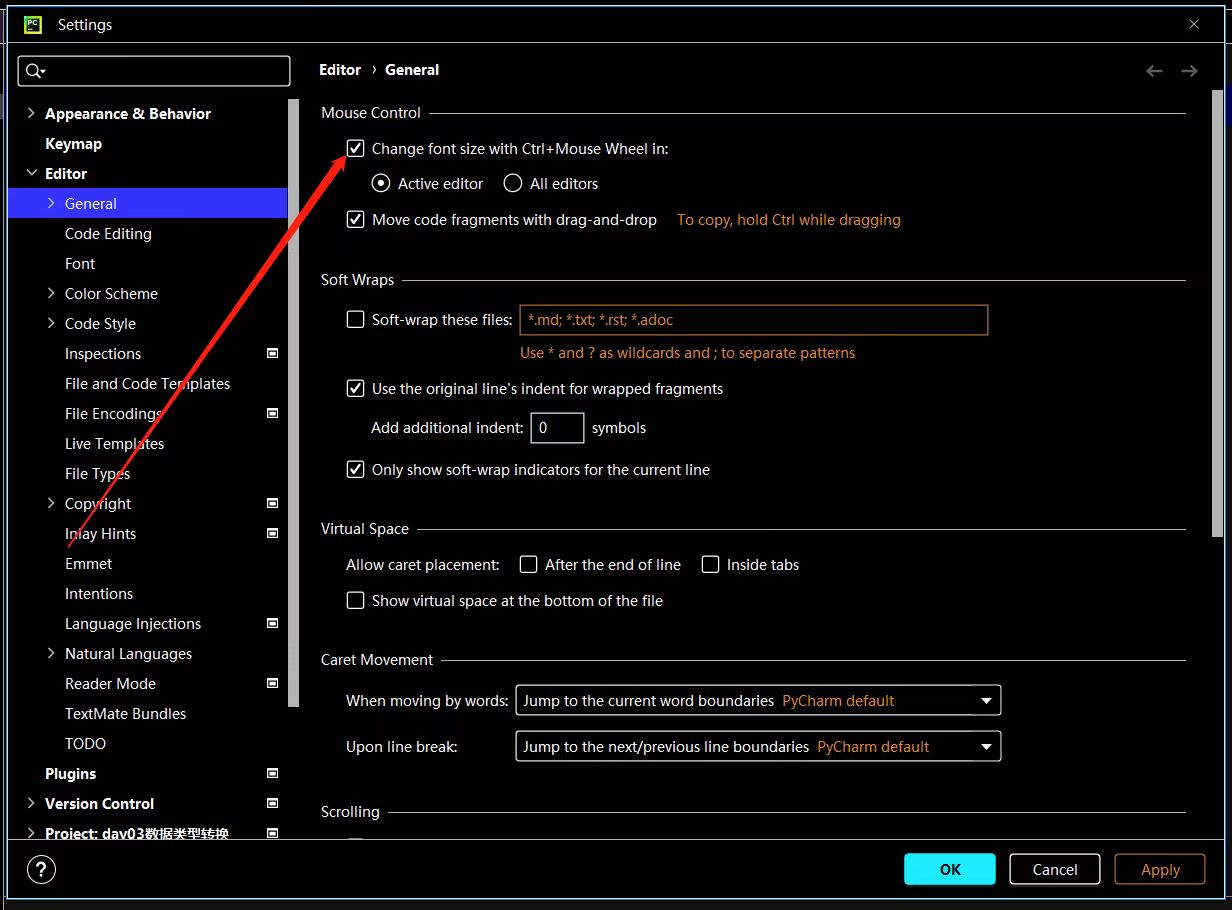Screen dimensions: 1232x910
Task: Click the back navigation arrow icon
Action: (1154, 71)
